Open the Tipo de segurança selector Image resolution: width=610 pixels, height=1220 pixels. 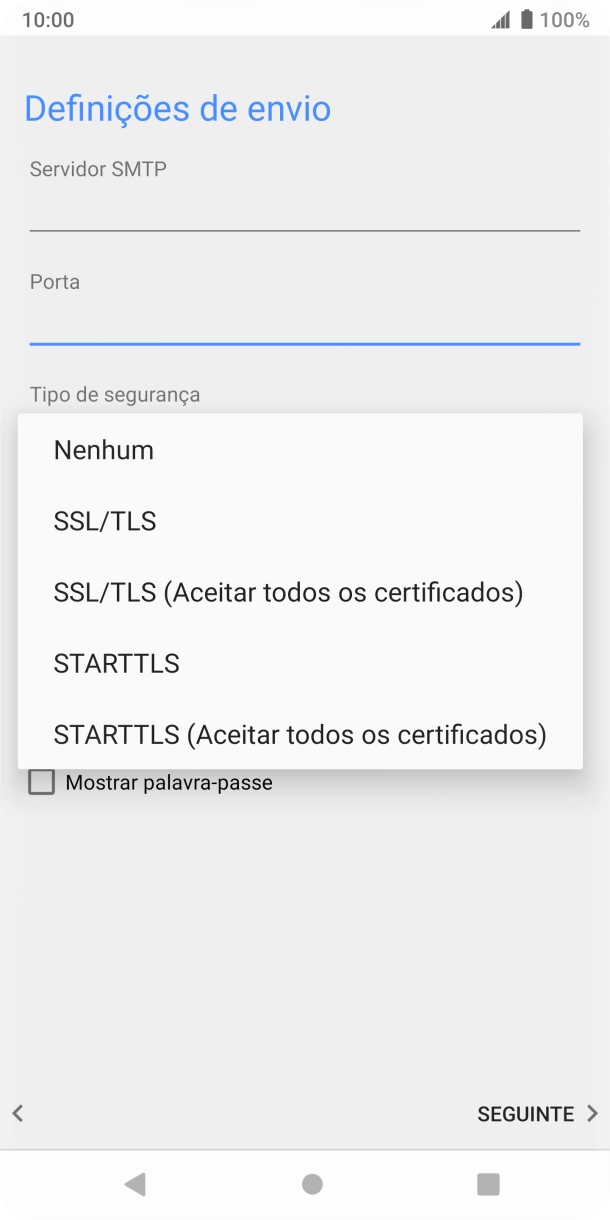[113, 395]
